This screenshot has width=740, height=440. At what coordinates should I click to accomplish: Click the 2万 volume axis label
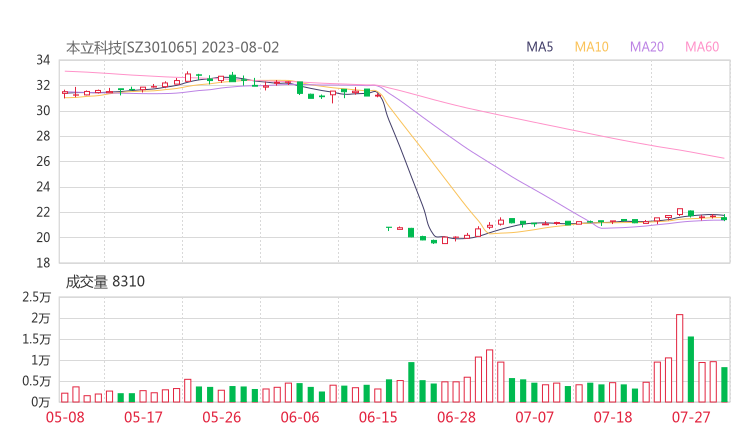[41, 318]
